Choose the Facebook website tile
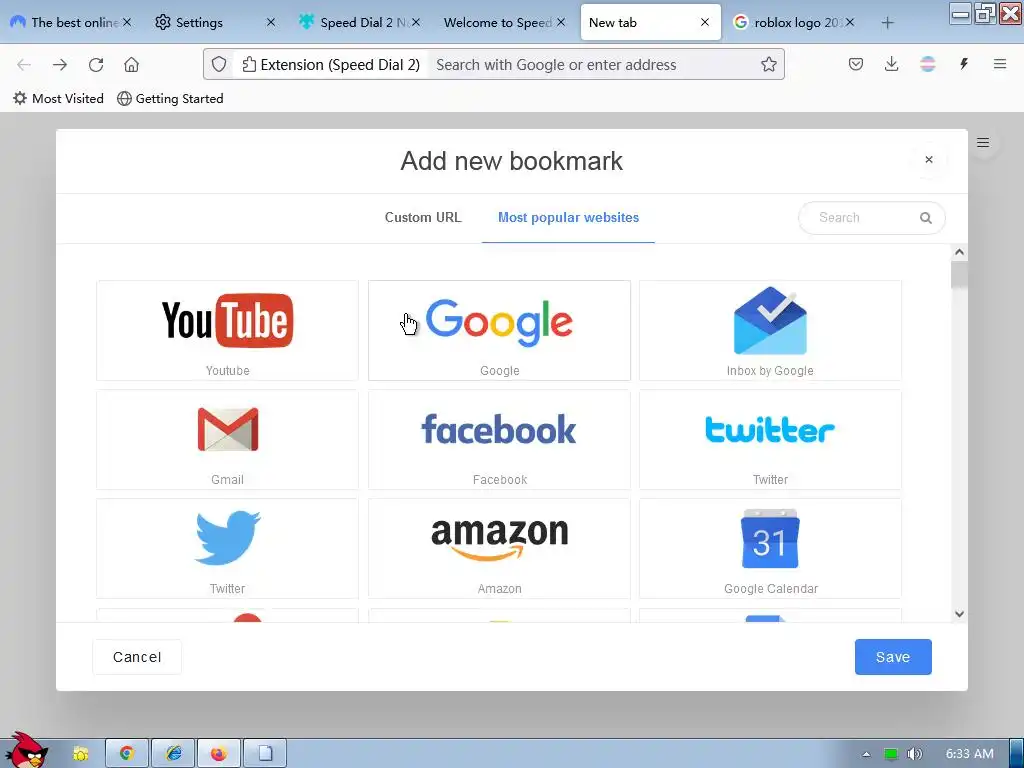 (x=499, y=440)
